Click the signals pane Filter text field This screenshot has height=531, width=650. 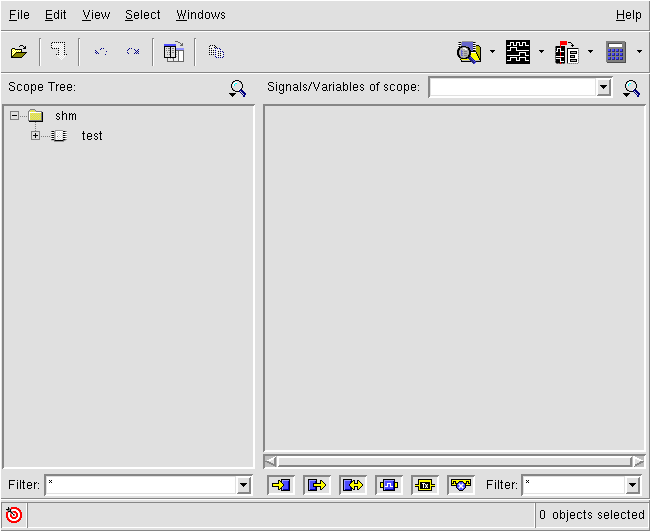pos(574,485)
